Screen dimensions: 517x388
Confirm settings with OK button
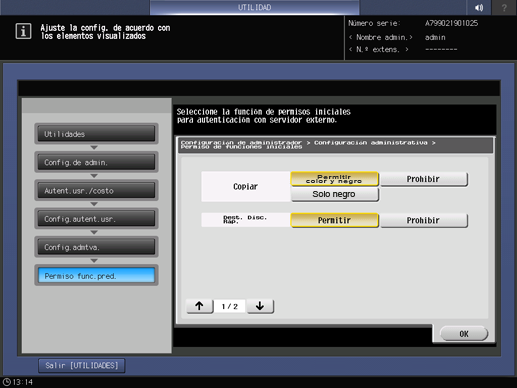click(x=464, y=334)
